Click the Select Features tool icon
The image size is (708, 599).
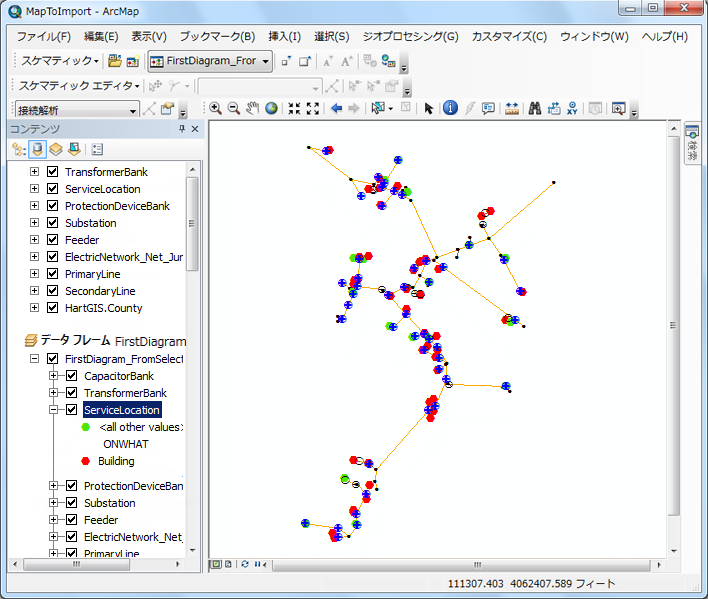pos(377,108)
